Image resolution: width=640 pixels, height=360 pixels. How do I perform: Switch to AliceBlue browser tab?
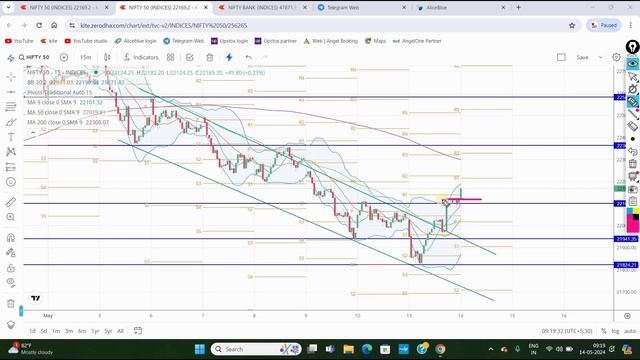(461, 7)
